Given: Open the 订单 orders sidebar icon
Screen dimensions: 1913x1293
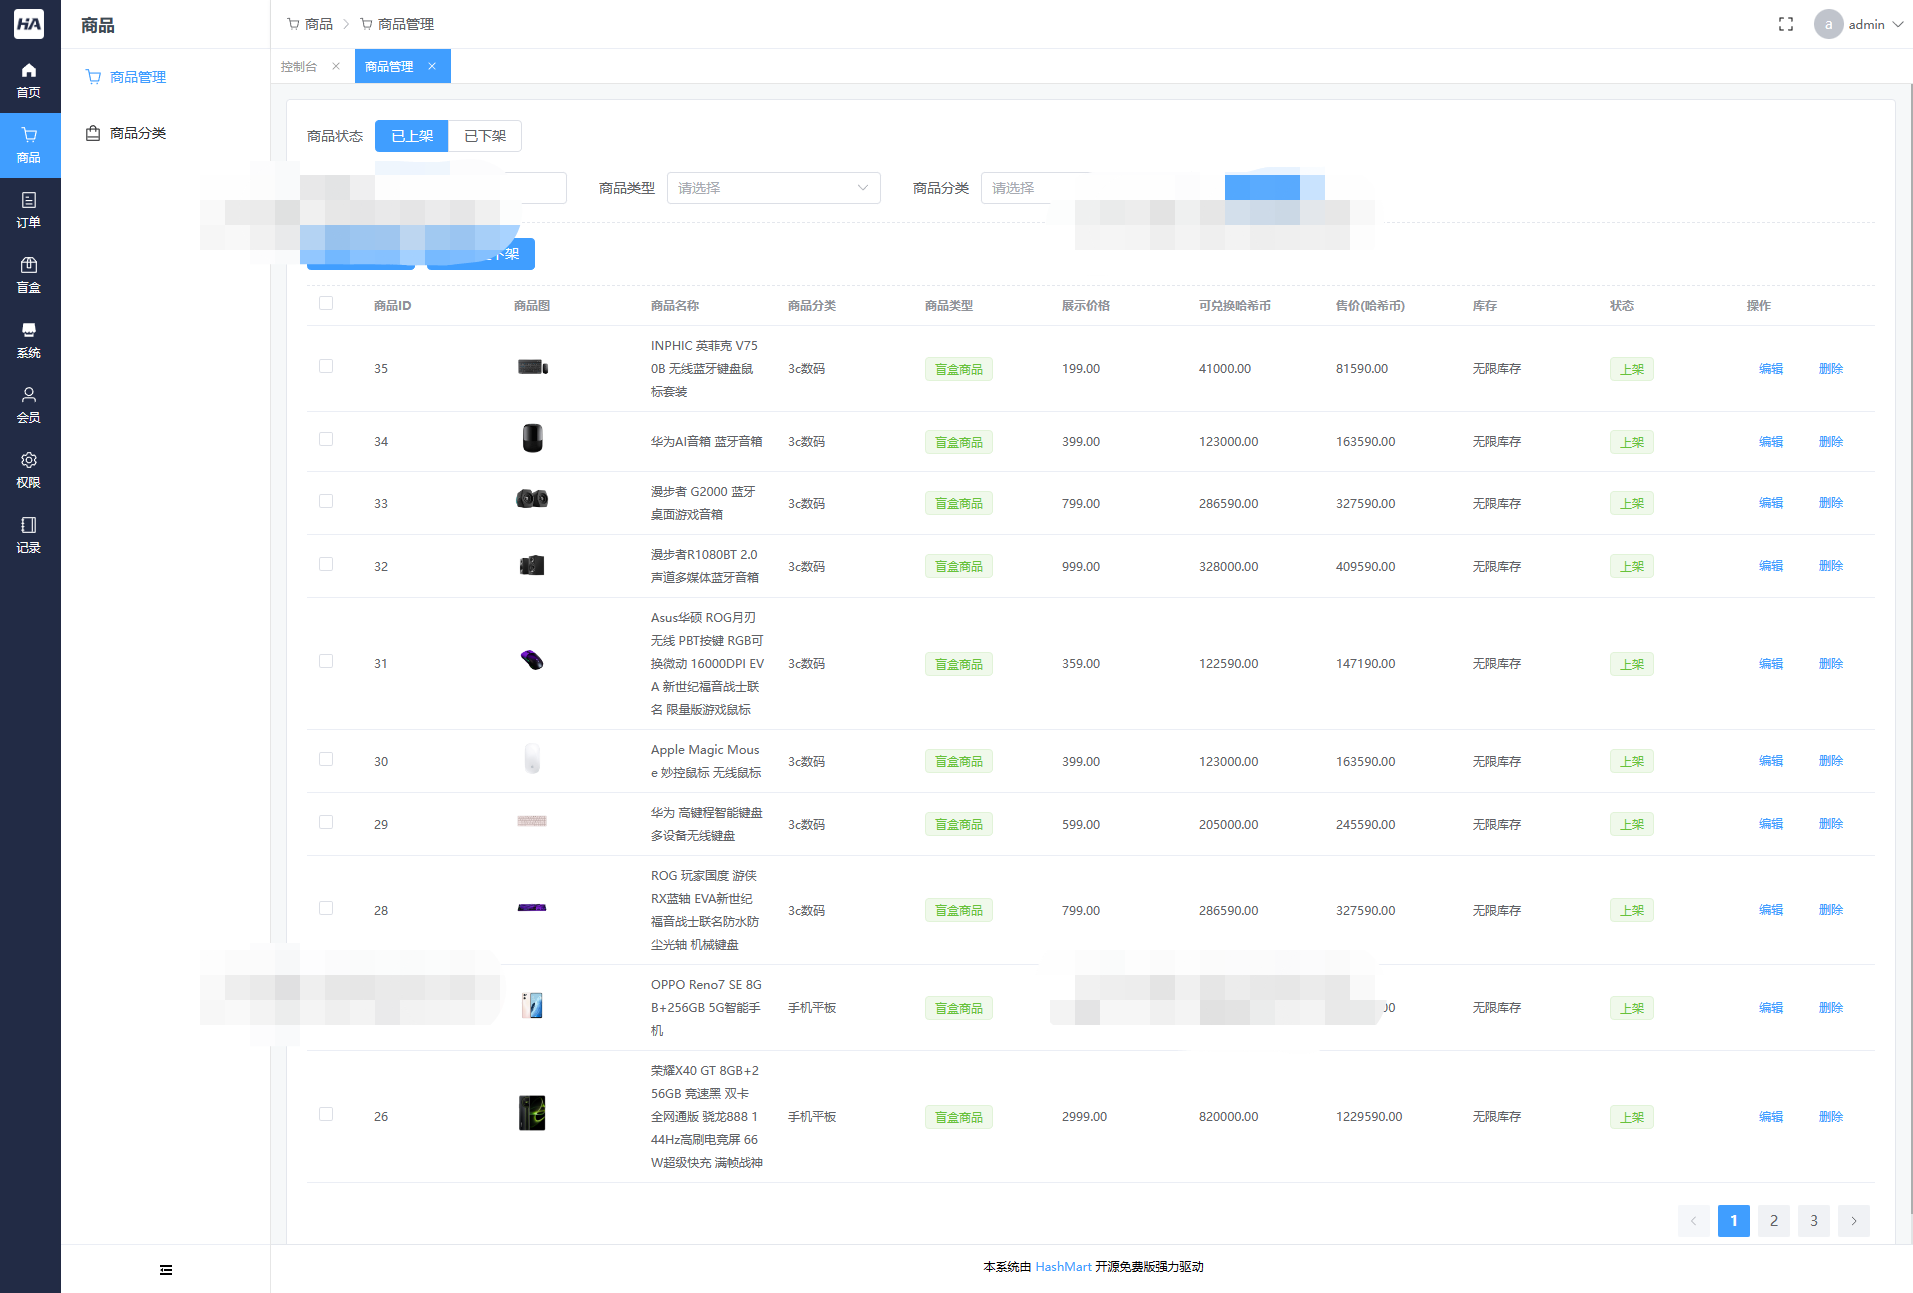Looking at the screenshot, I should click(x=29, y=210).
